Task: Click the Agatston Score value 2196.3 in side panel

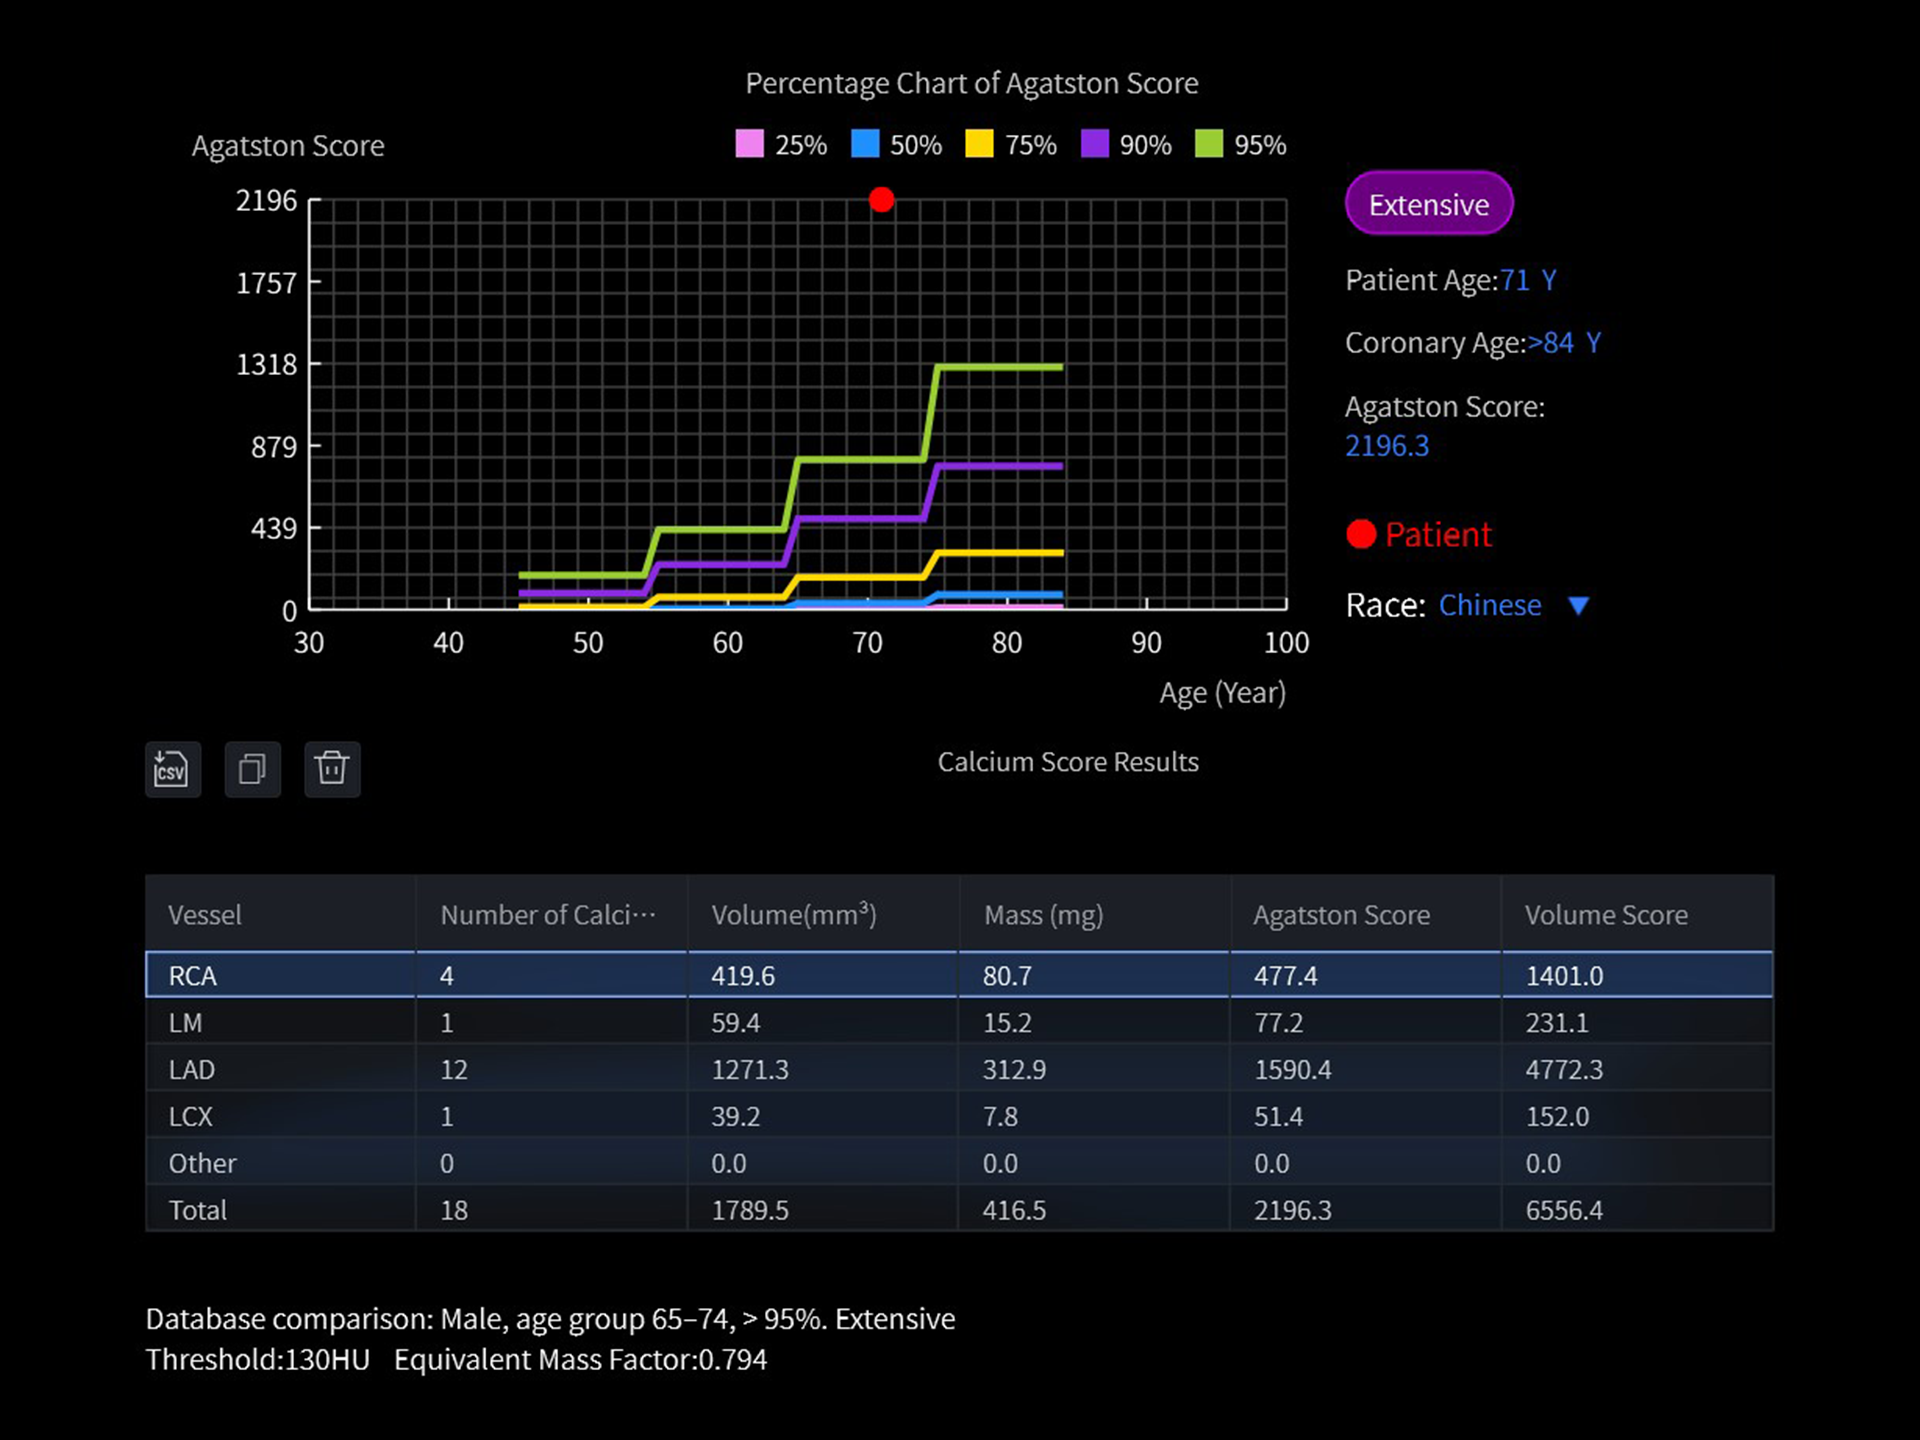Action: pyautogui.click(x=1387, y=446)
